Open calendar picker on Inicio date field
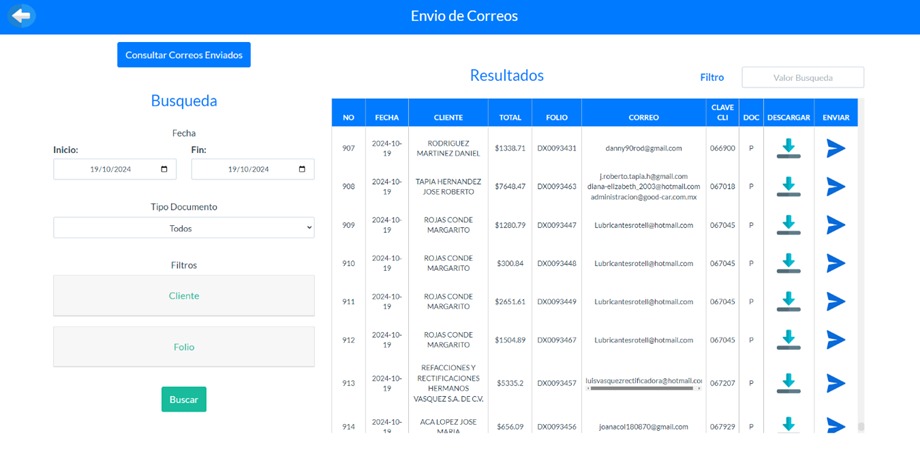Screen dimensions: 920x454 pyautogui.click(x=164, y=169)
